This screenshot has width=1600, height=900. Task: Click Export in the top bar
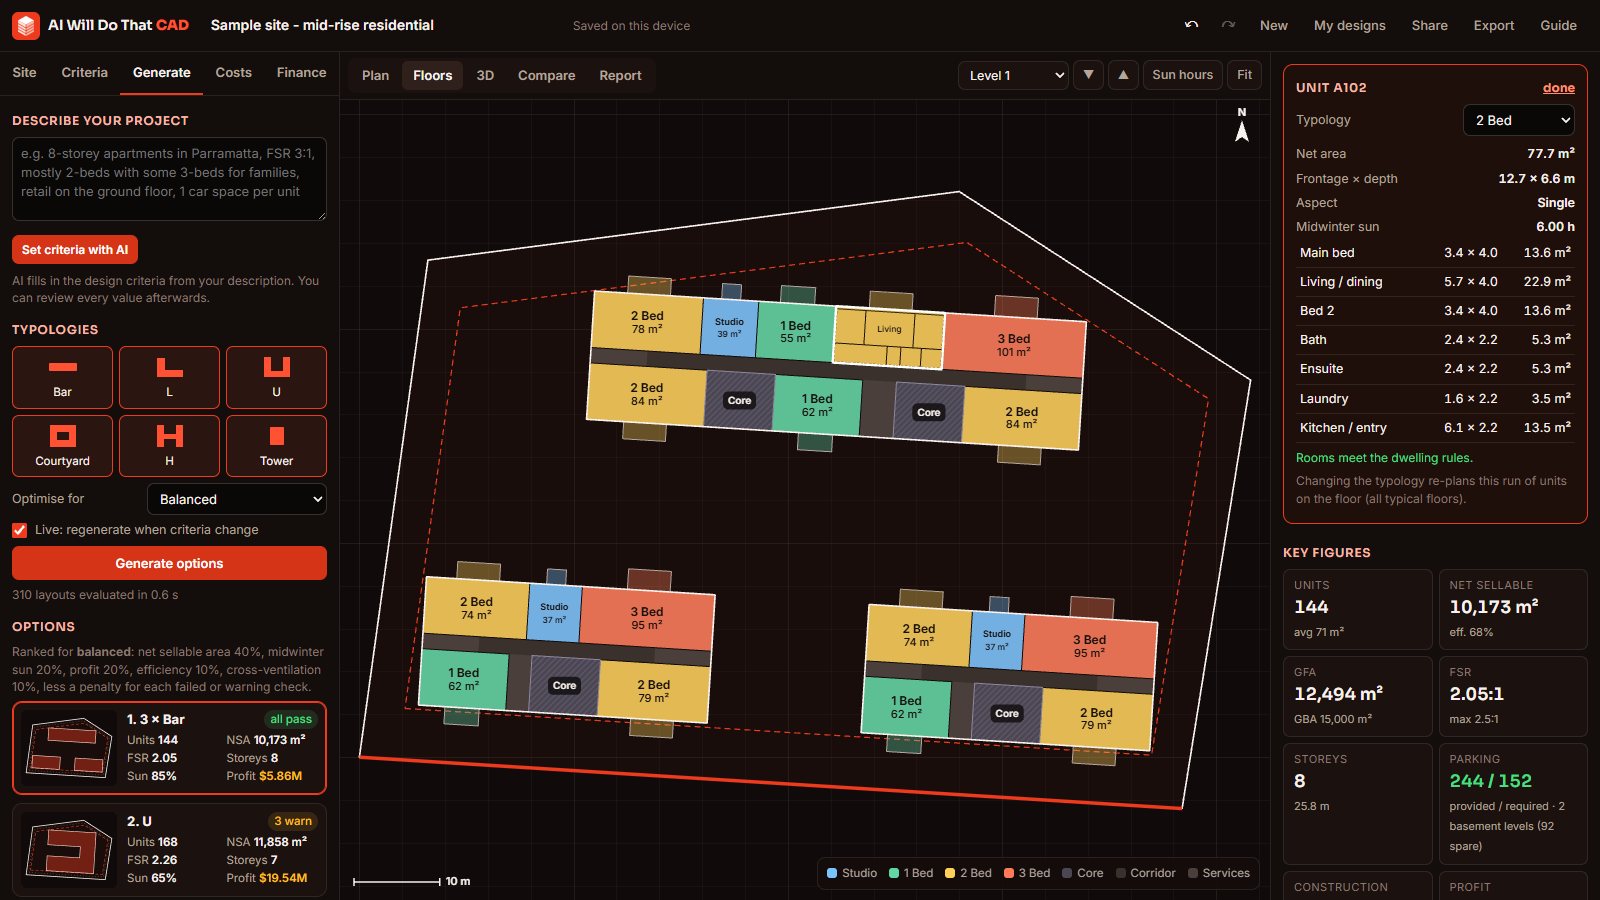[x=1493, y=25]
